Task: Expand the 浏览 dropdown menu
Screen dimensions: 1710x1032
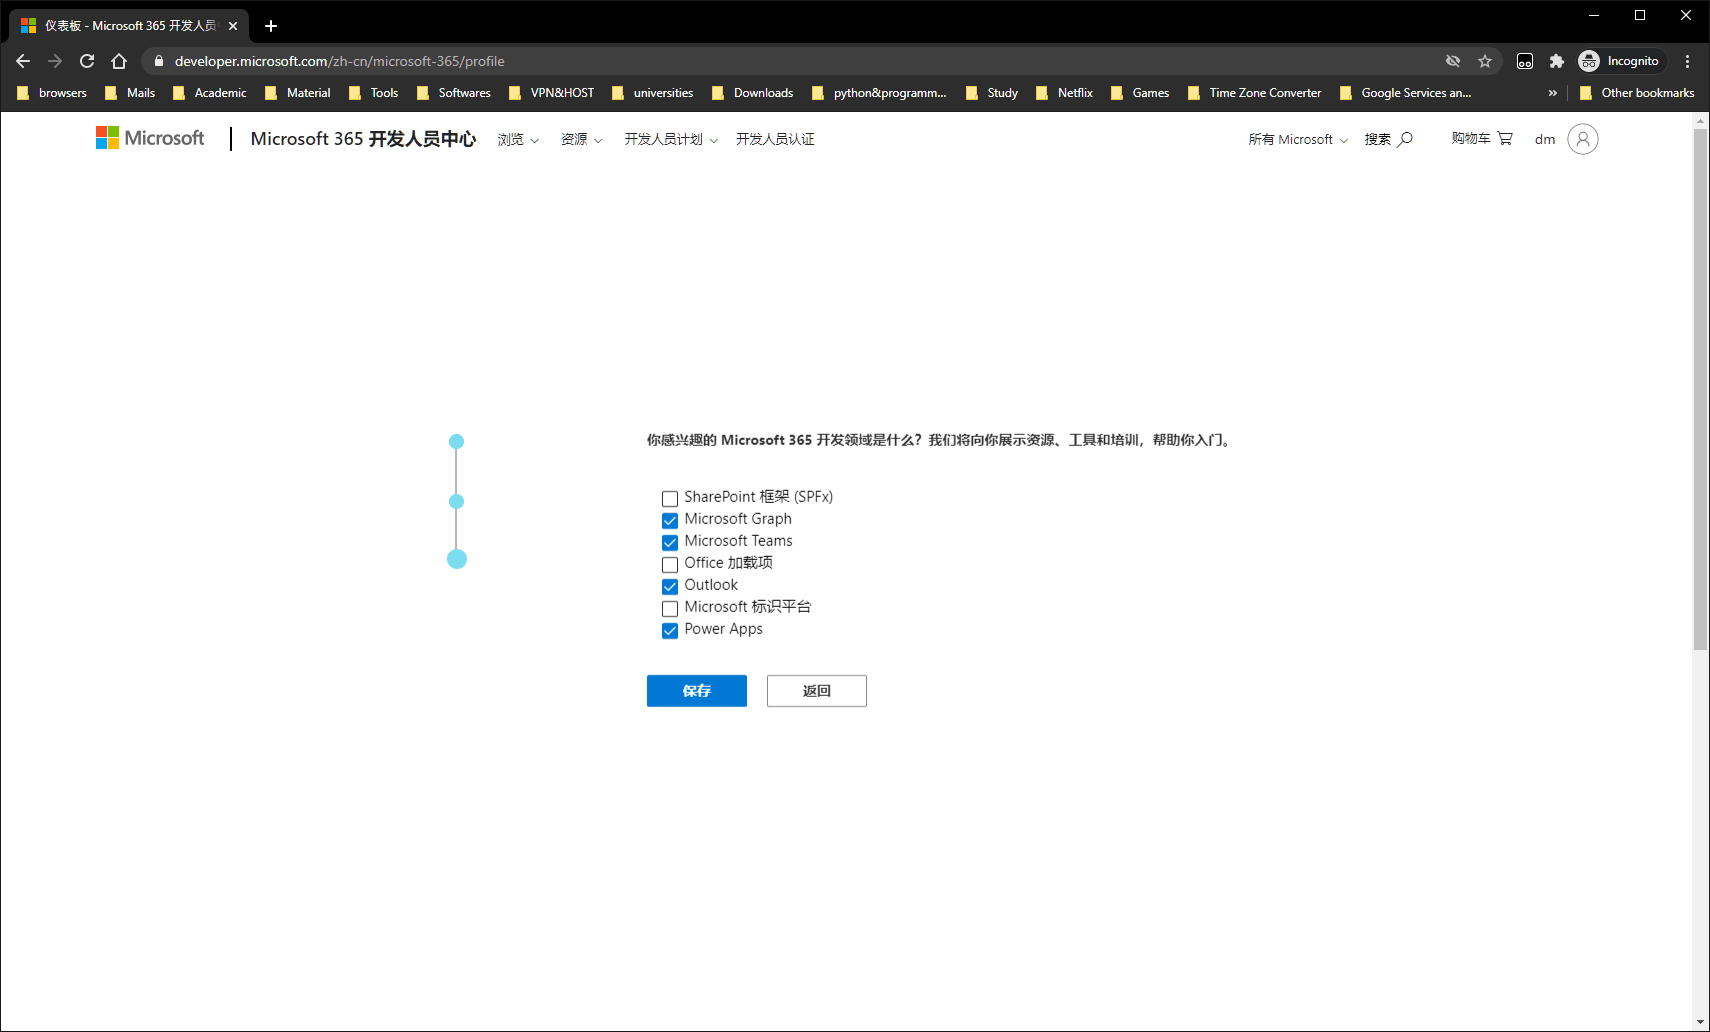Action: pyautogui.click(x=518, y=139)
